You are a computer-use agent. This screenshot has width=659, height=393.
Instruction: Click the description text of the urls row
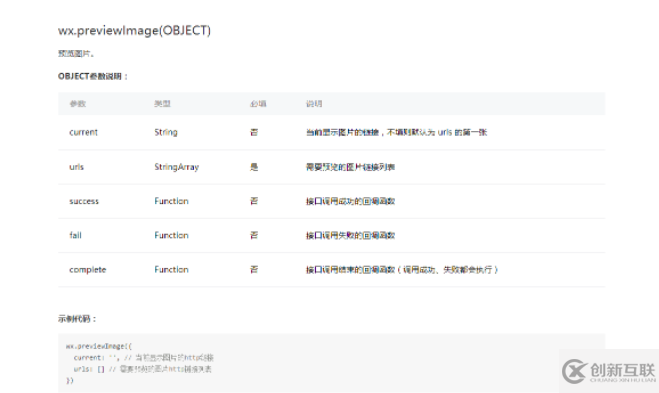350,167
